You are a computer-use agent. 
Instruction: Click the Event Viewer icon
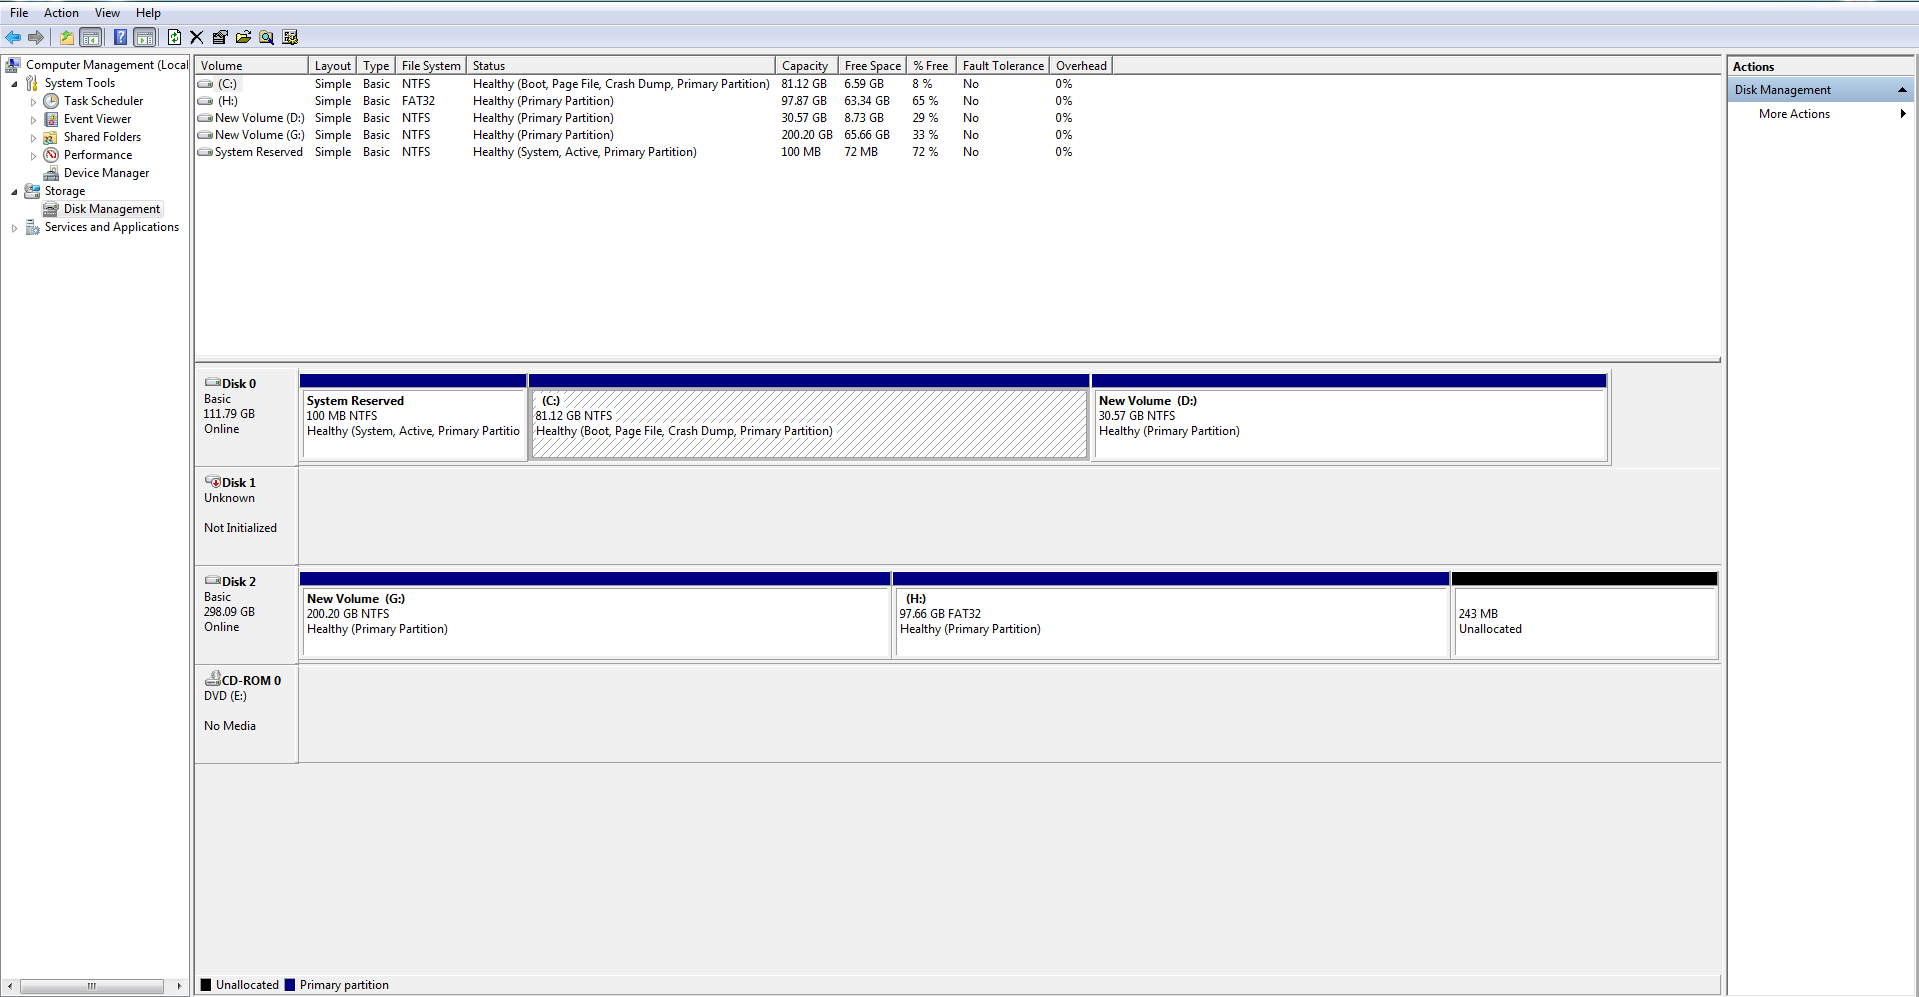(x=51, y=119)
